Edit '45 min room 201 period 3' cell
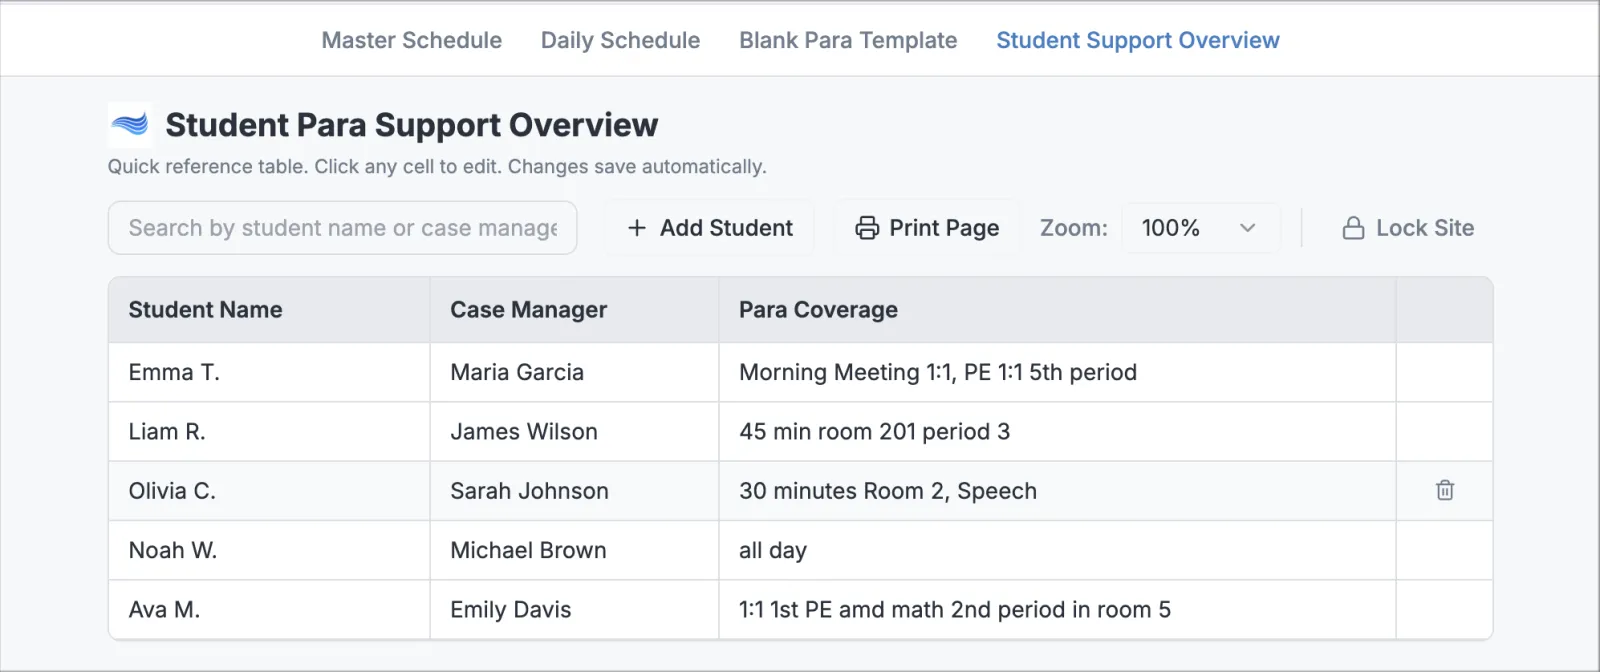 coord(1057,431)
